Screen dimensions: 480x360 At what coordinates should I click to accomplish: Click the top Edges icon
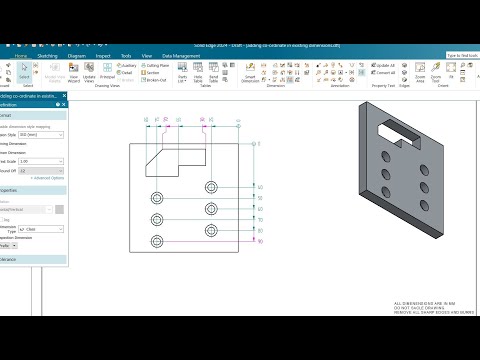coord(404,65)
